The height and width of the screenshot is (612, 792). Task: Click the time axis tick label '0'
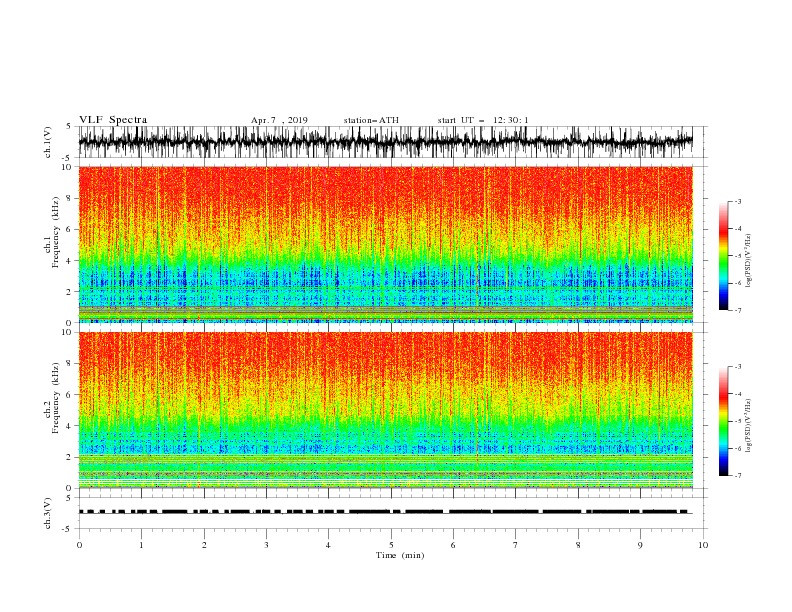pyautogui.click(x=79, y=545)
